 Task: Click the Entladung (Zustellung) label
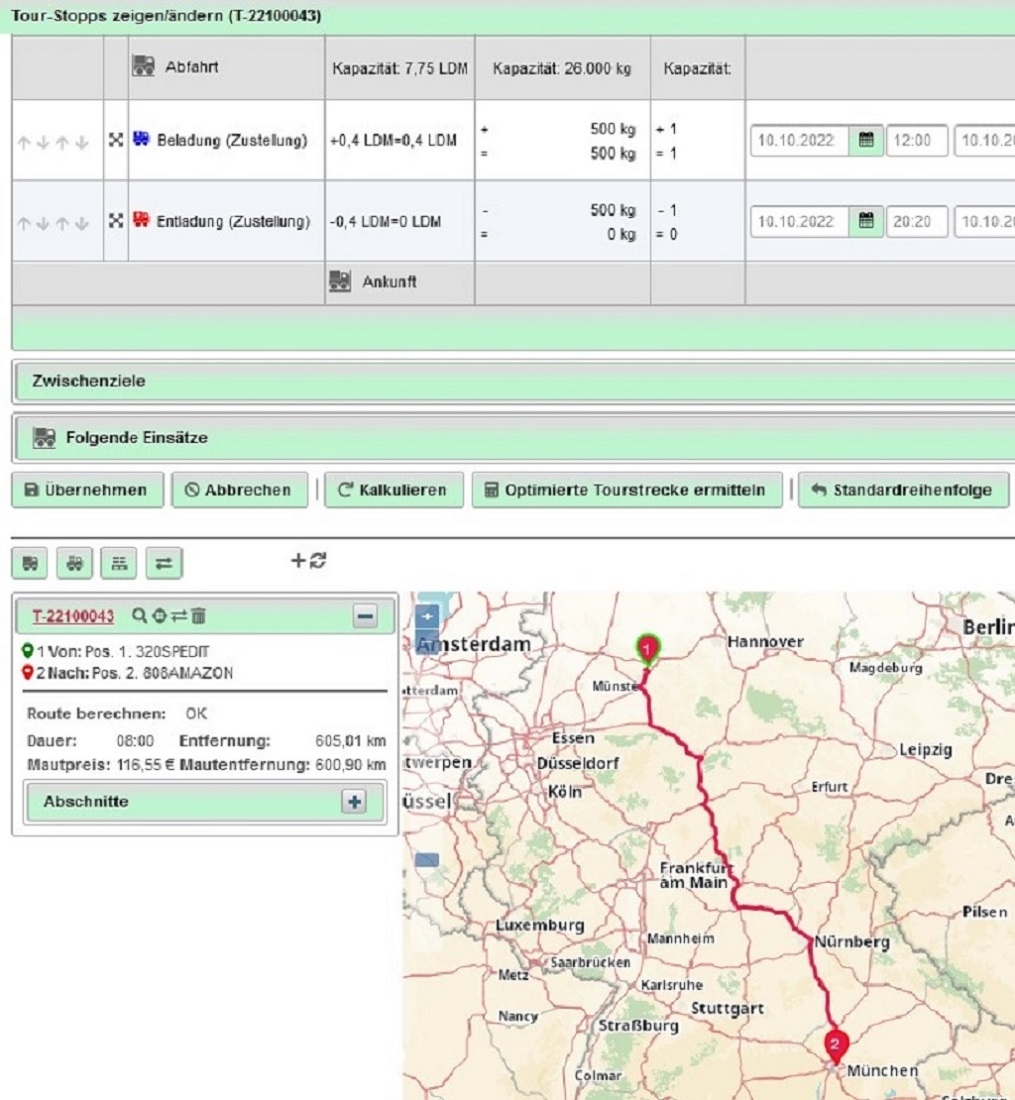click(x=233, y=222)
